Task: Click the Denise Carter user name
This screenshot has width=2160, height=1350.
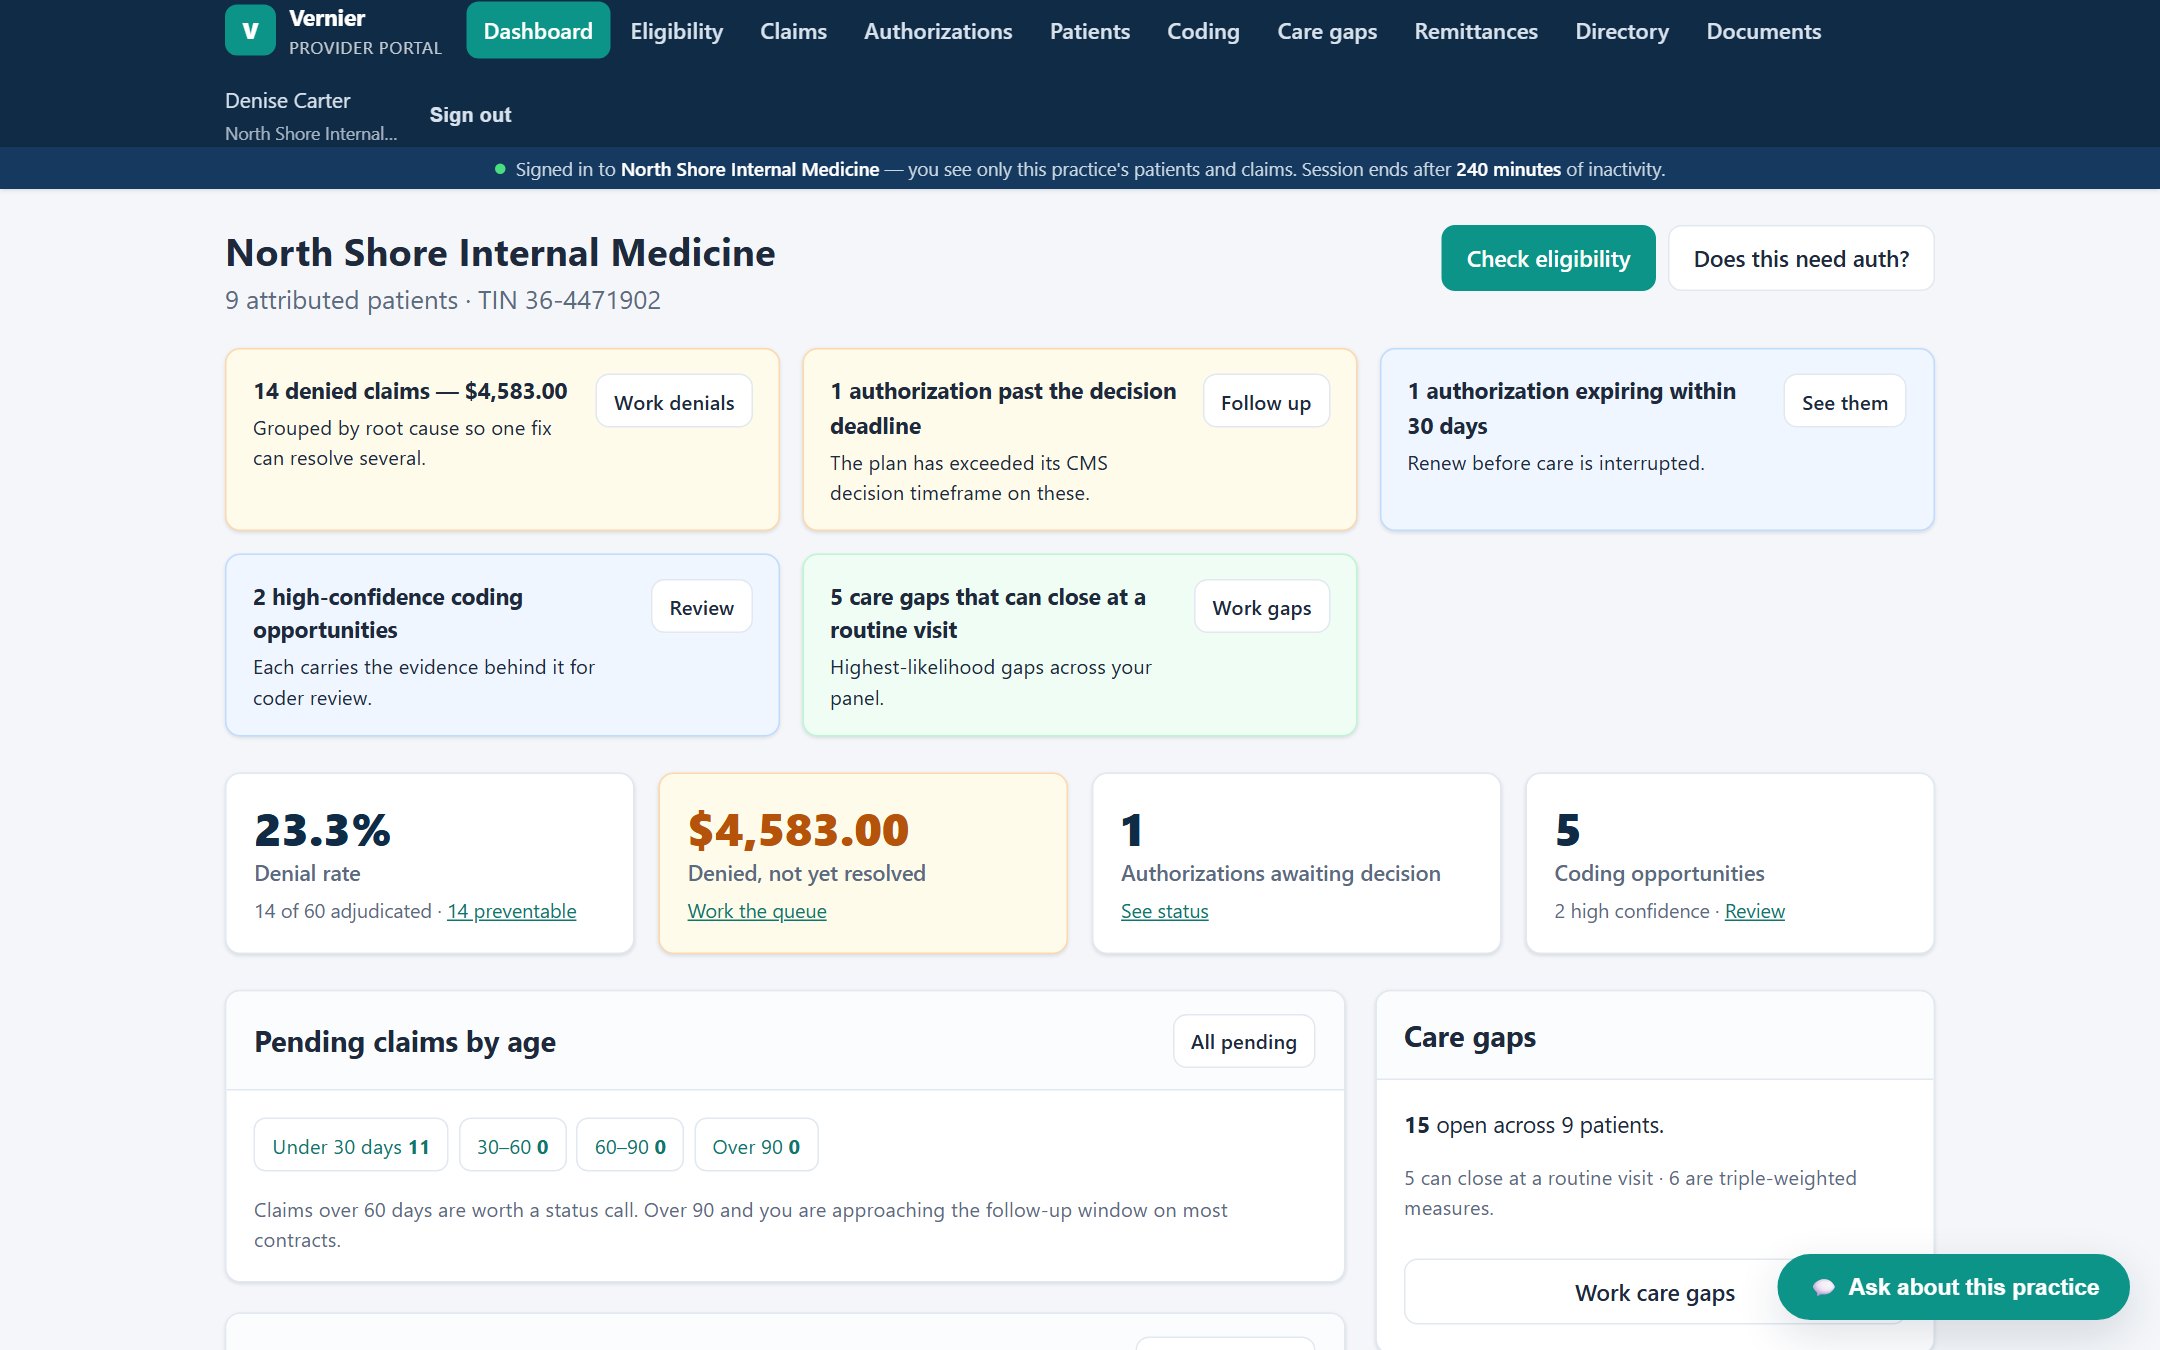Action: [x=288, y=100]
